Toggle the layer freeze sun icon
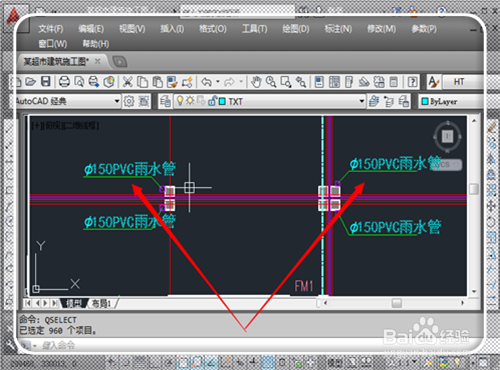This screenshot has width=500, height=370. click(190, 101)
